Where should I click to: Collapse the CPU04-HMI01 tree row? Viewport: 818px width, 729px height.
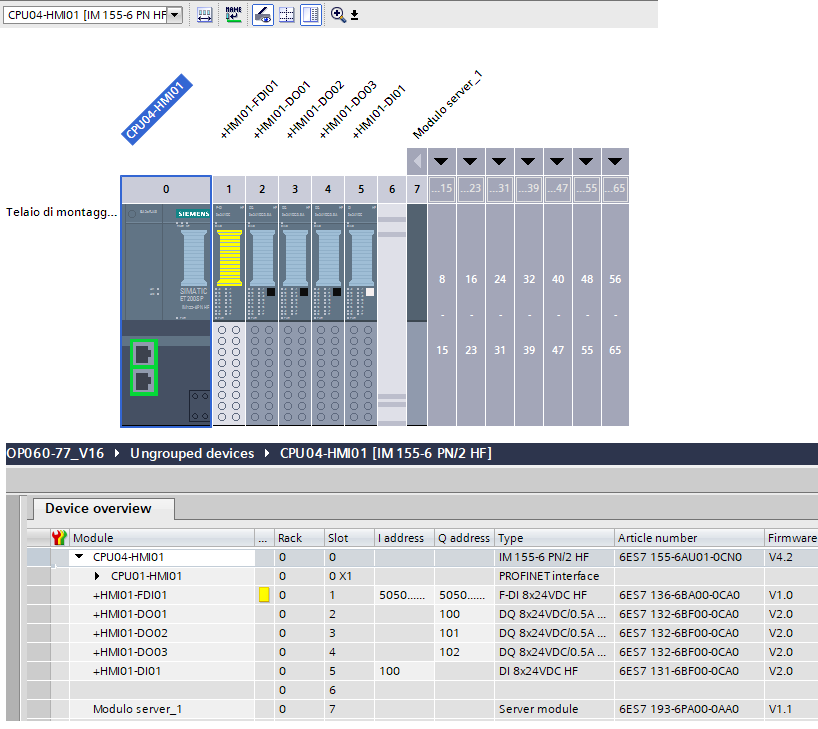[x=79, y=557]
